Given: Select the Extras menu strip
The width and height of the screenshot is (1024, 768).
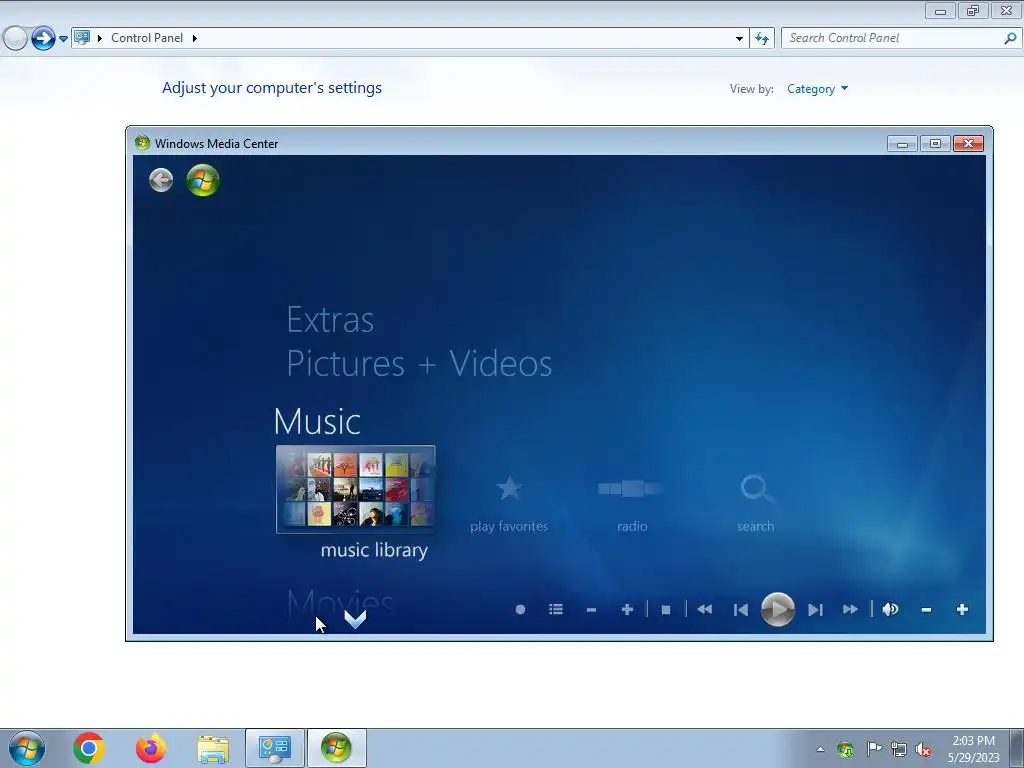Looking at the screenshot, I should [x=330, y=320].
